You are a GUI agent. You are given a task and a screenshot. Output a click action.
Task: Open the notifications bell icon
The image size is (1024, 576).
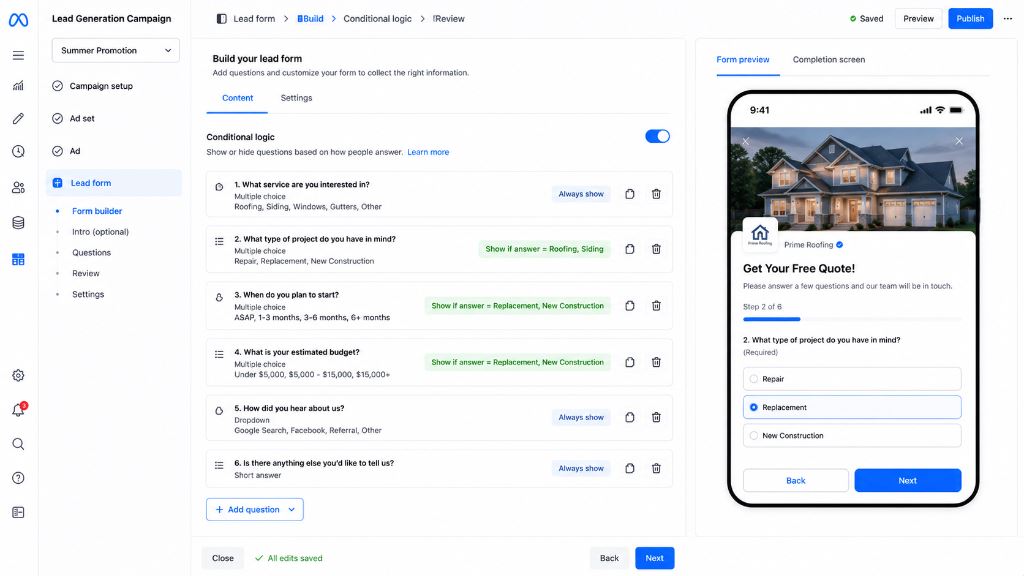coord(18,409)
